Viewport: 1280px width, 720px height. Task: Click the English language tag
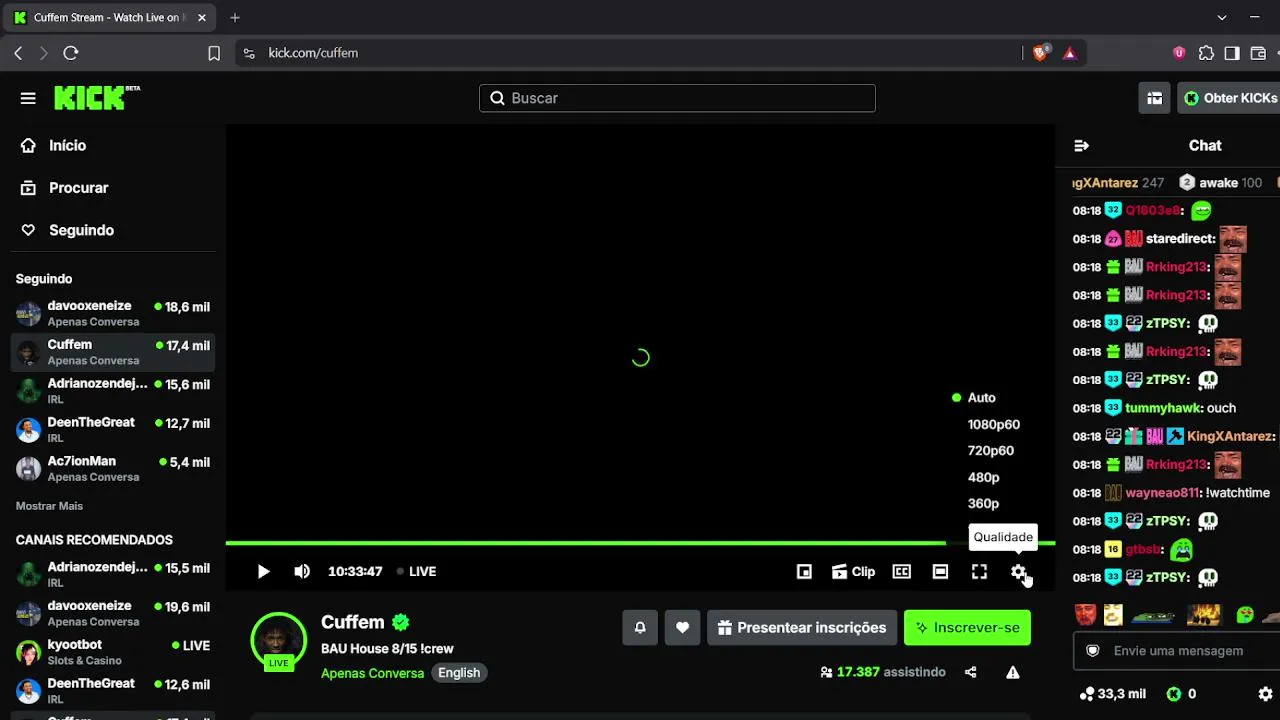(x=459, y=673)
